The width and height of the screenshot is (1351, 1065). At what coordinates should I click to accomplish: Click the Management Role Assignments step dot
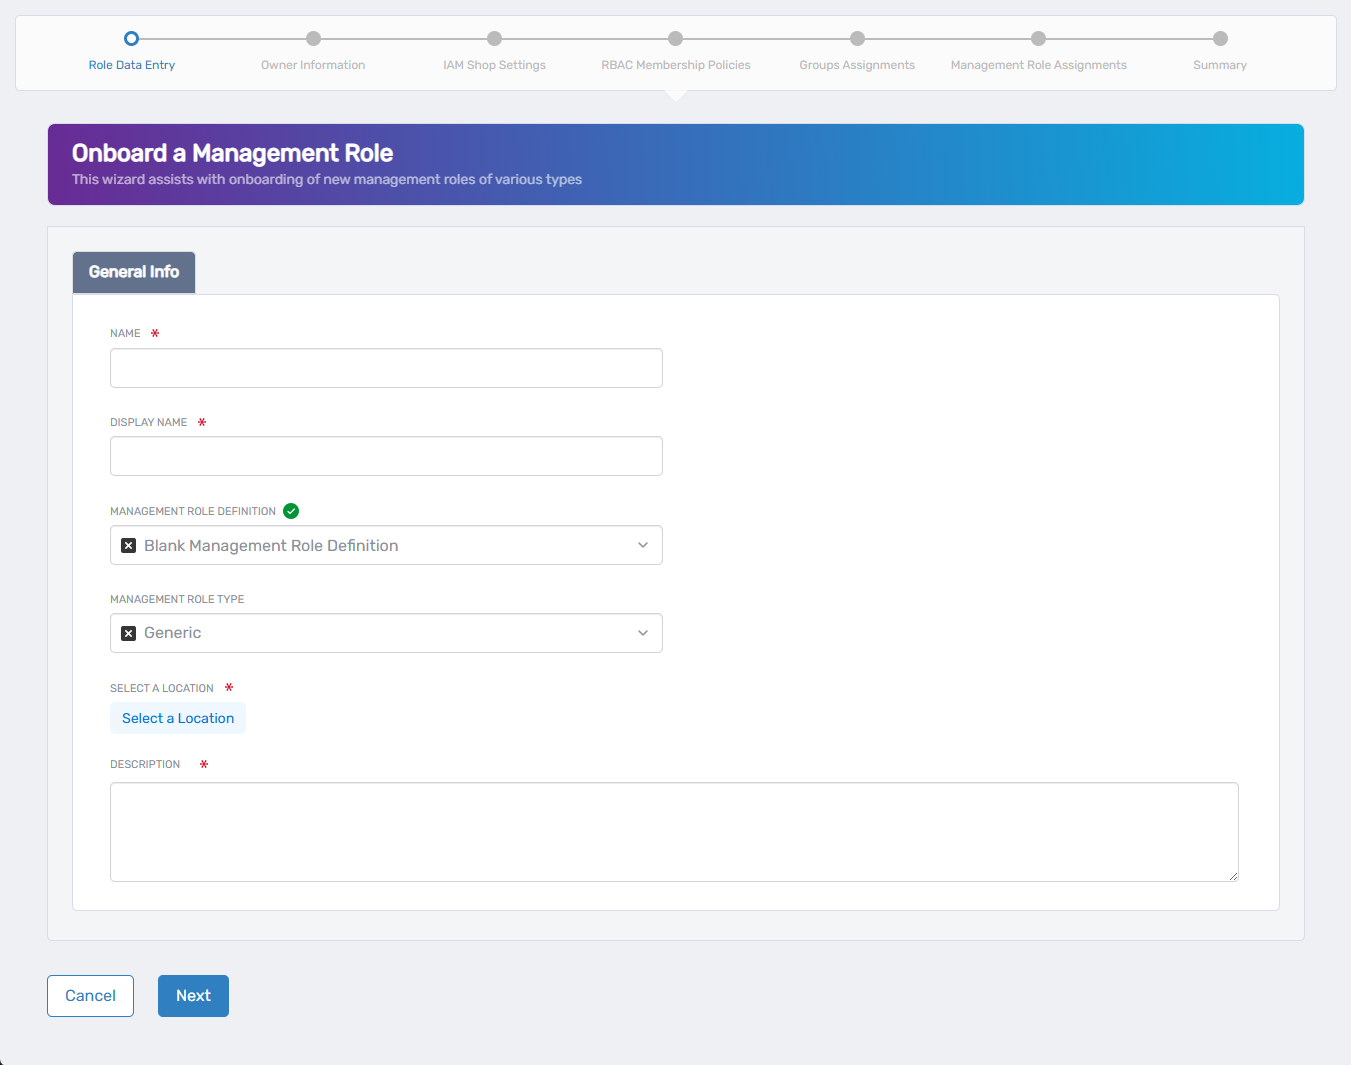click(x=1038, y=39)
